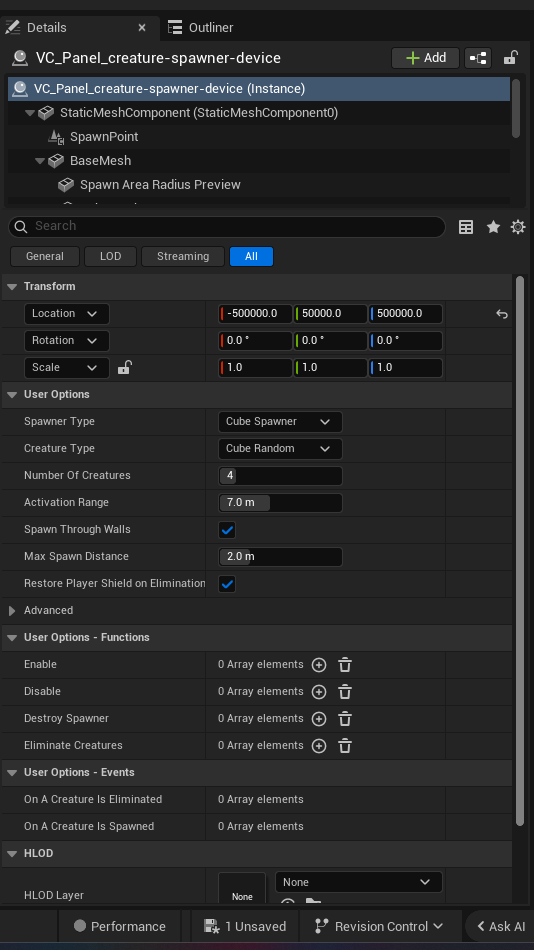Open the Scale type dropdown
This screenshot has width=534, height=950.
(67, 368)
